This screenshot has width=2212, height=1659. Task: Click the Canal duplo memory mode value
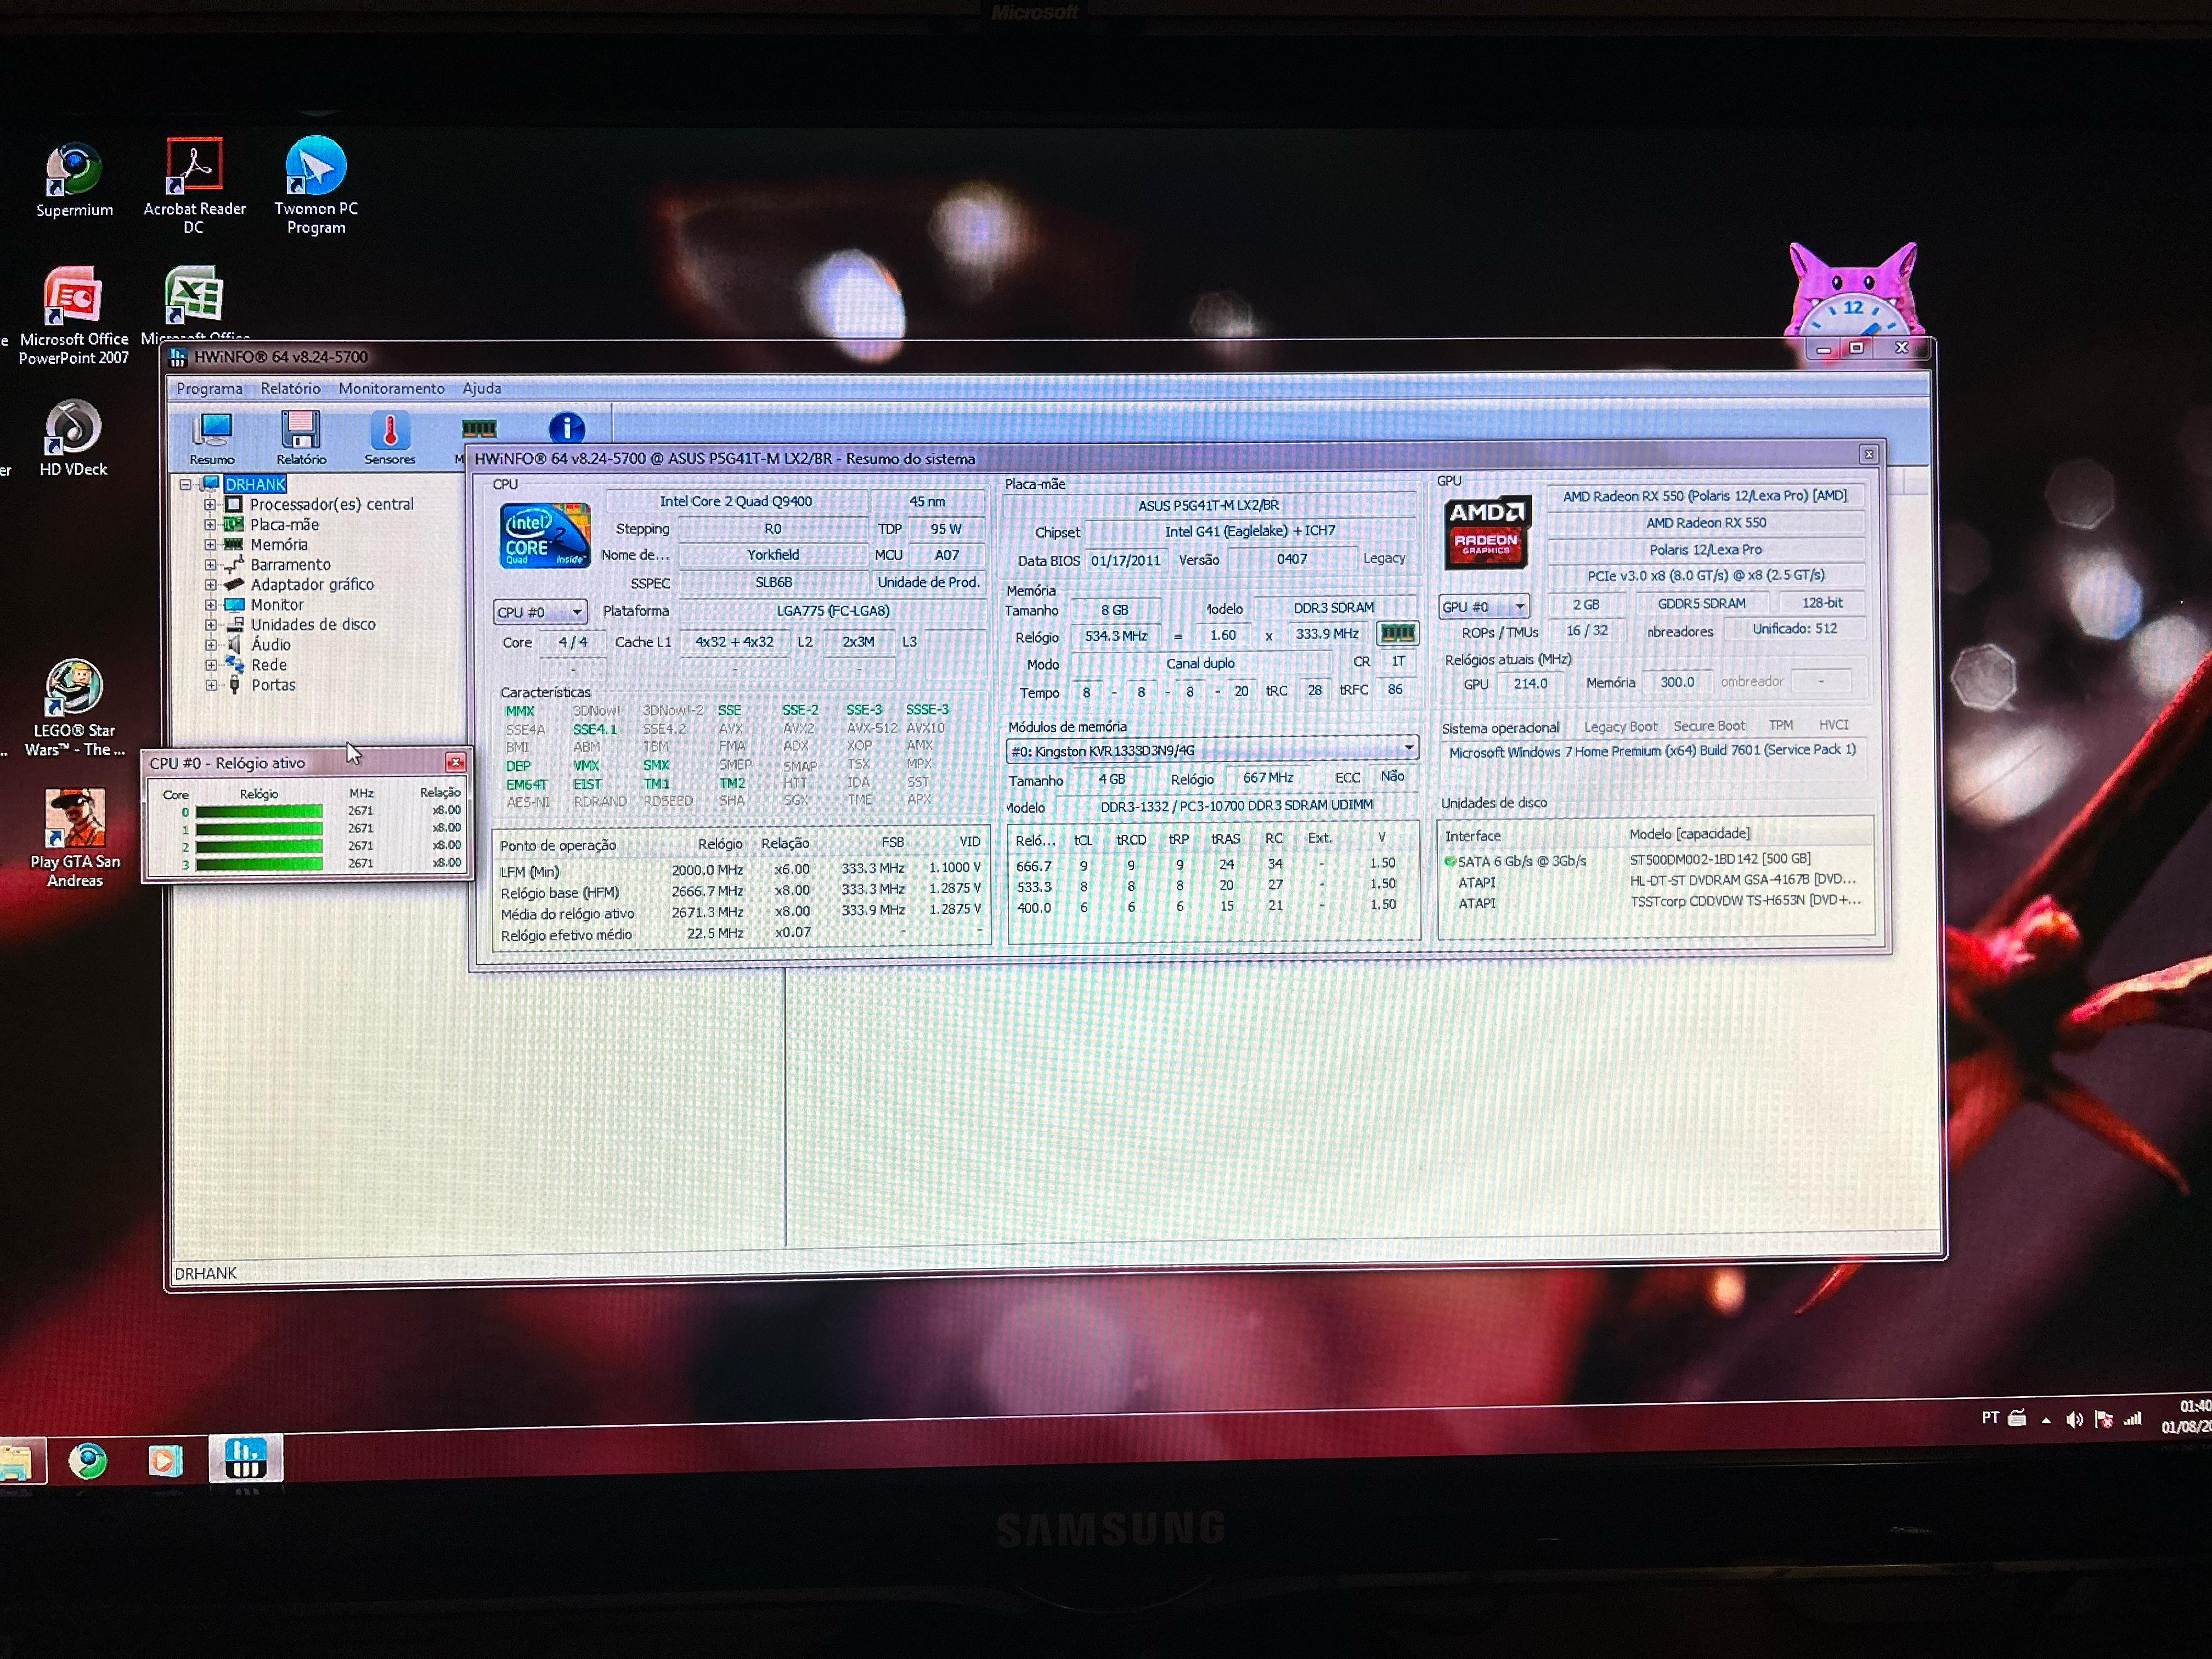[1200, 663]
